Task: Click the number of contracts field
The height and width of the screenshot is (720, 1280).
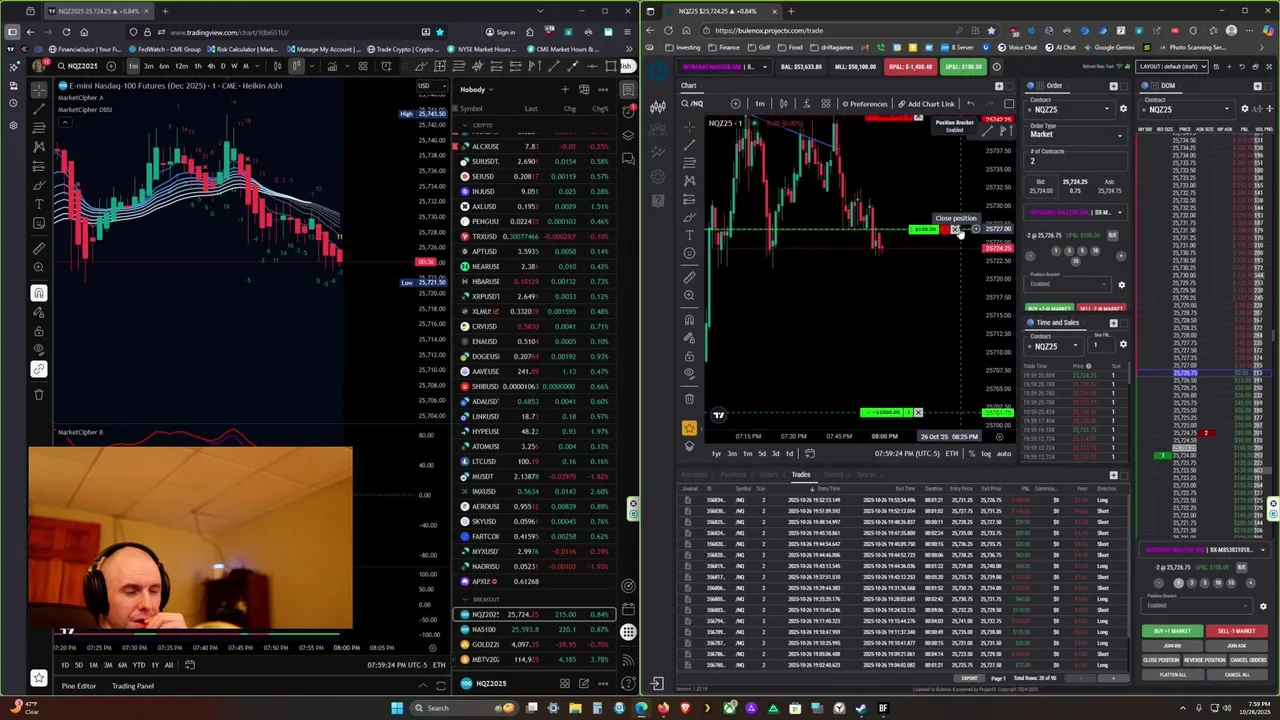Action: pyautogui.click(x=1075, y=162)
